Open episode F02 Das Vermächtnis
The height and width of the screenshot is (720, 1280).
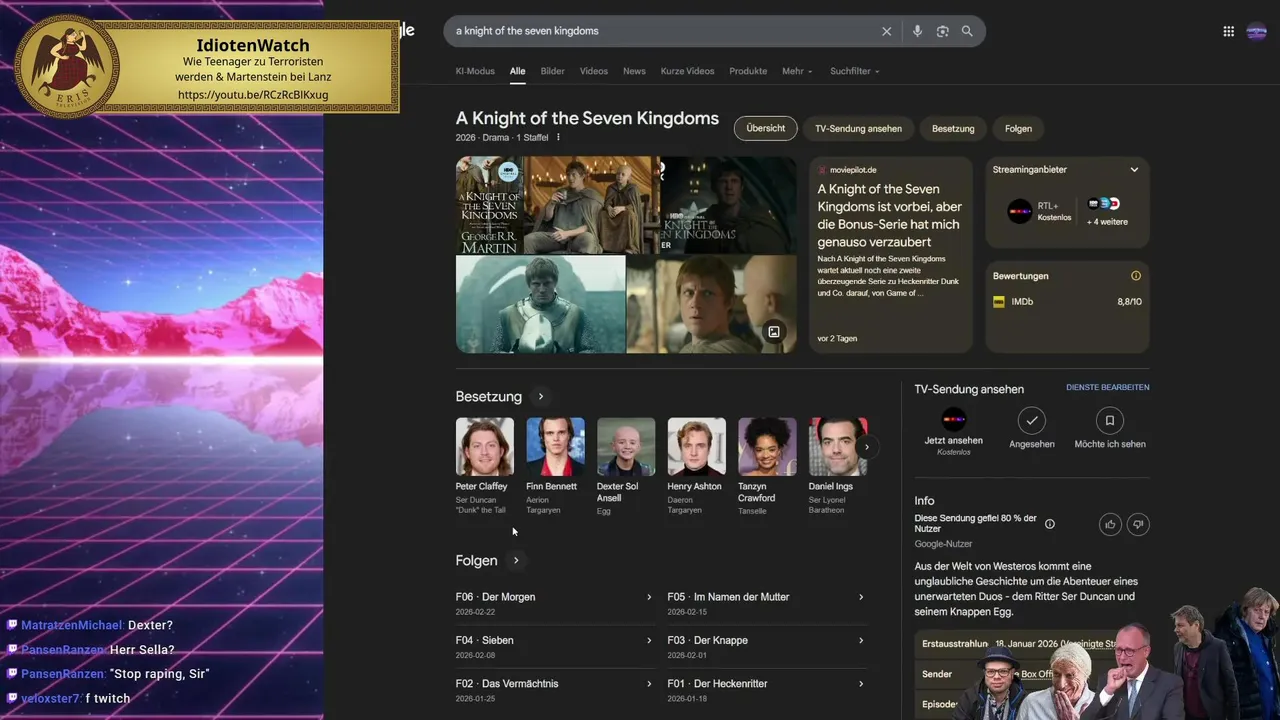(554, 690)
